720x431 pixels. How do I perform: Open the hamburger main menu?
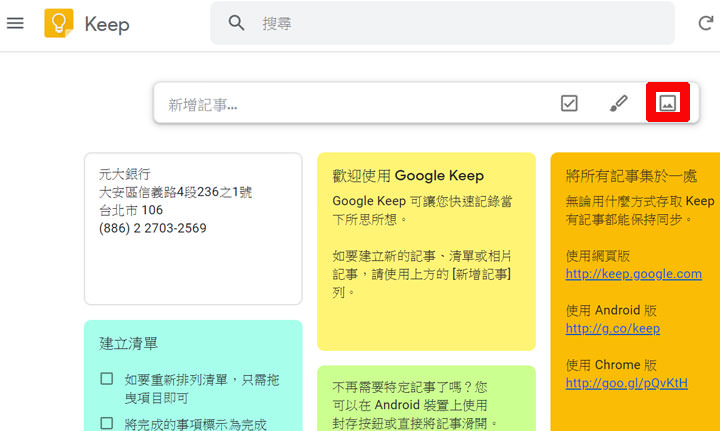pos(15,23)
